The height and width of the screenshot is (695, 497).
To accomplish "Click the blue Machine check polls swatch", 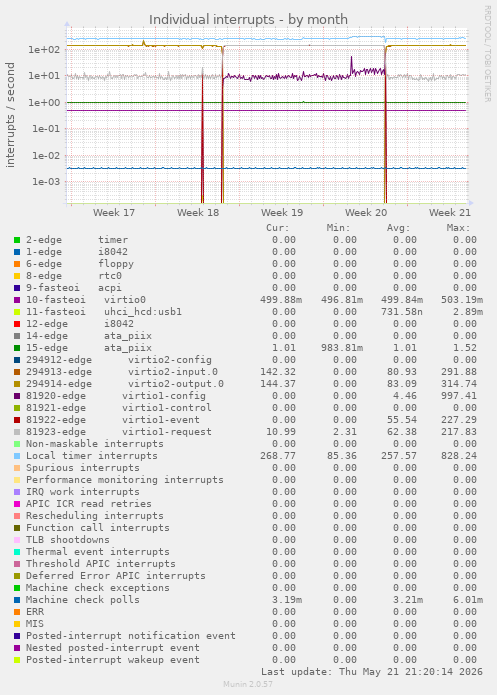I will click(x=17, y=600).
